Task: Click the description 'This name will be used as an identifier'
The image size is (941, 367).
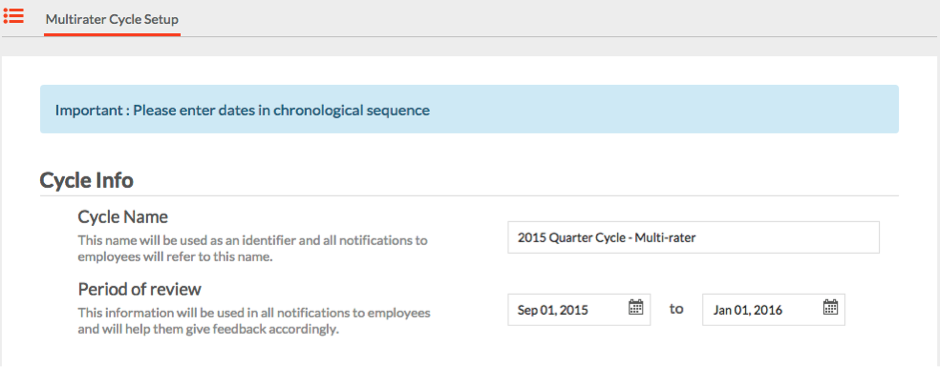Action: click(x=253, y=249)
